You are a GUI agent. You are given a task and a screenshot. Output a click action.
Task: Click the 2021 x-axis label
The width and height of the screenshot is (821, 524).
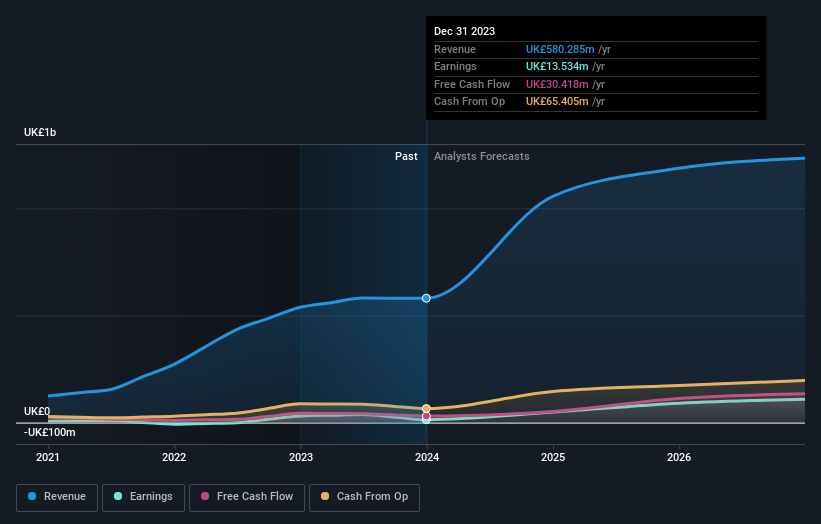coord(48,458)
